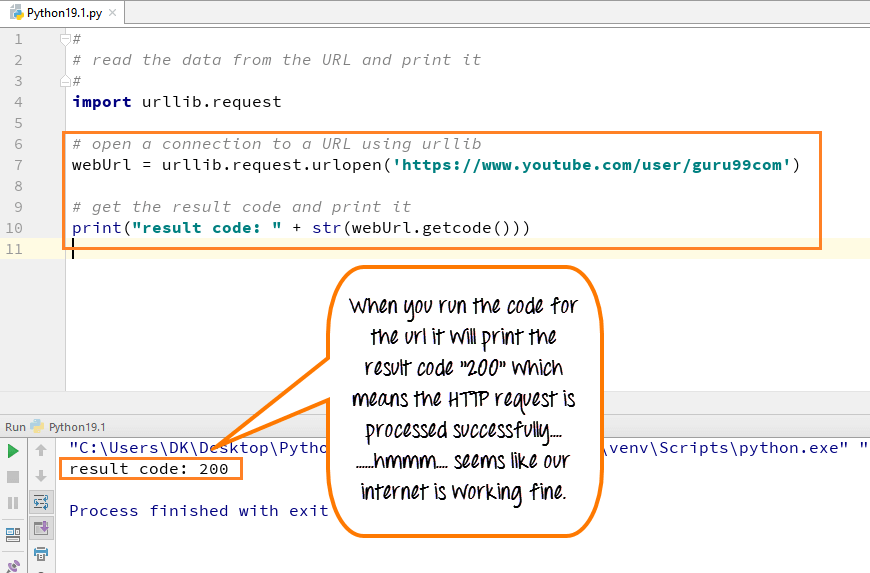Click the Print icon in Run panel
Screen dimensions: 870x573
[41, 554]
